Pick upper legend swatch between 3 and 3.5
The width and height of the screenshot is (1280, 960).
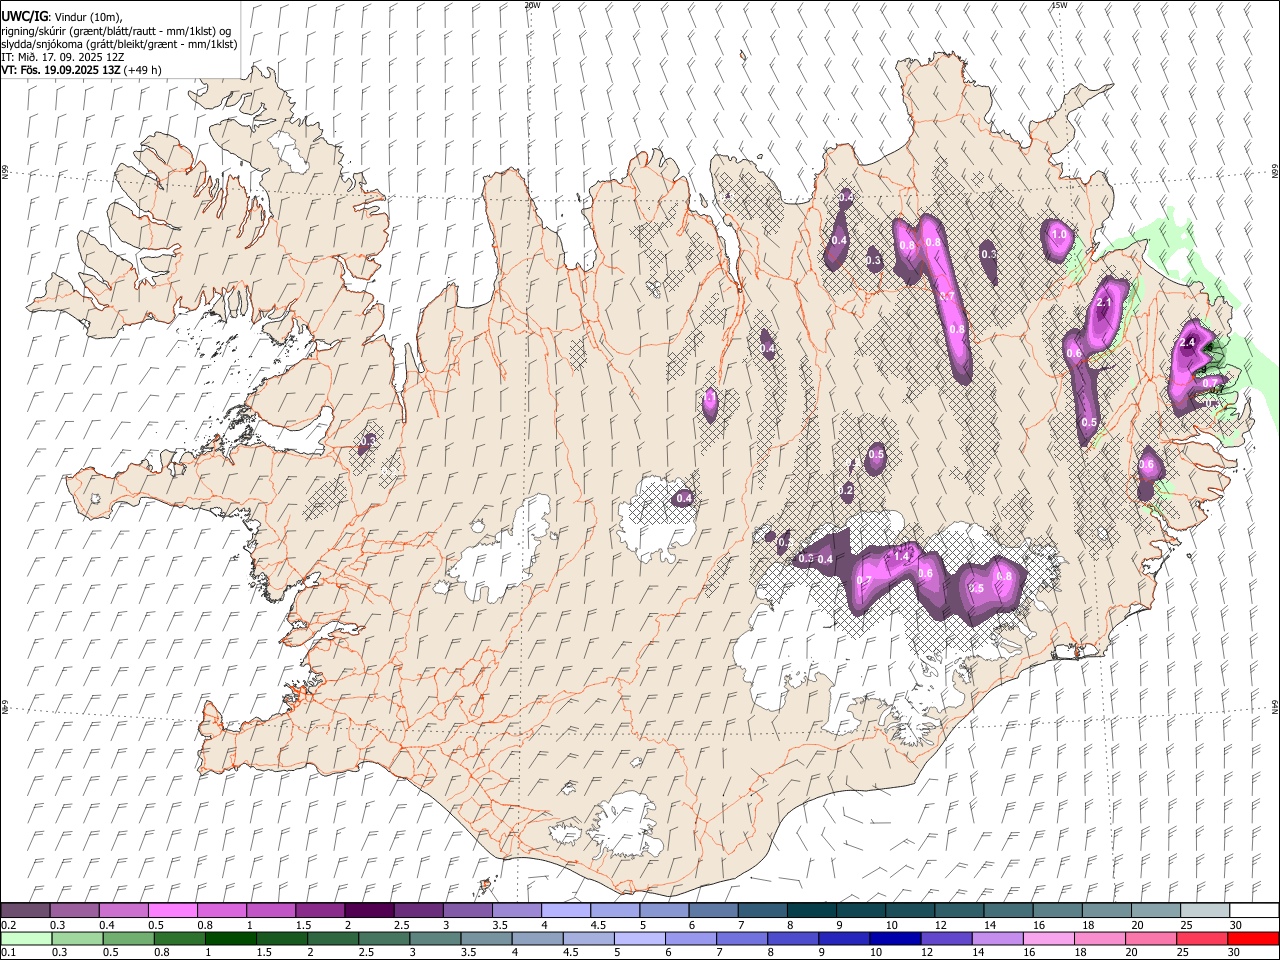coord(468,910)
